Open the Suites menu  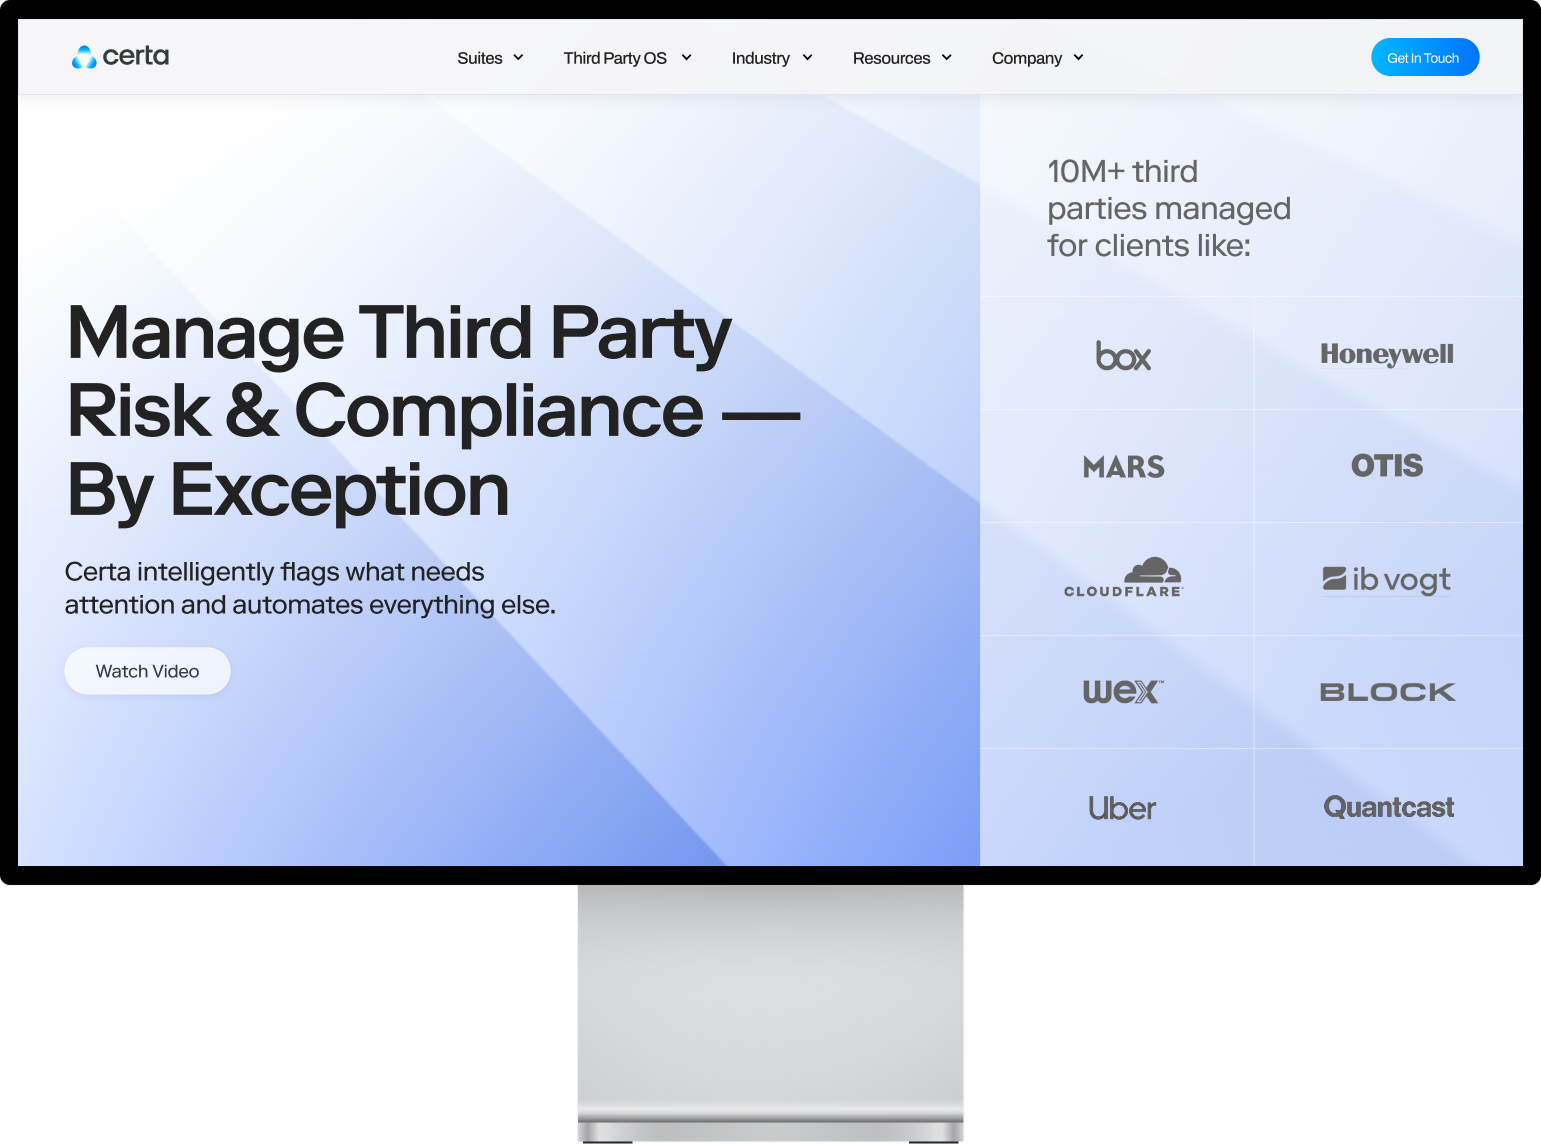[x=480, y=58]
